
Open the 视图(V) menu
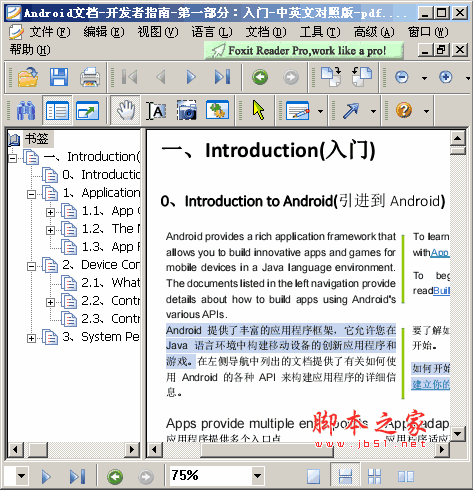[x=158, y=32]
